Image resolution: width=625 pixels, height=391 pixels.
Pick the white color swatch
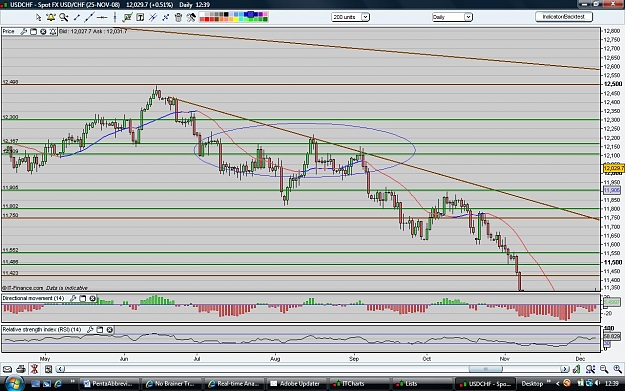[202, 15]
